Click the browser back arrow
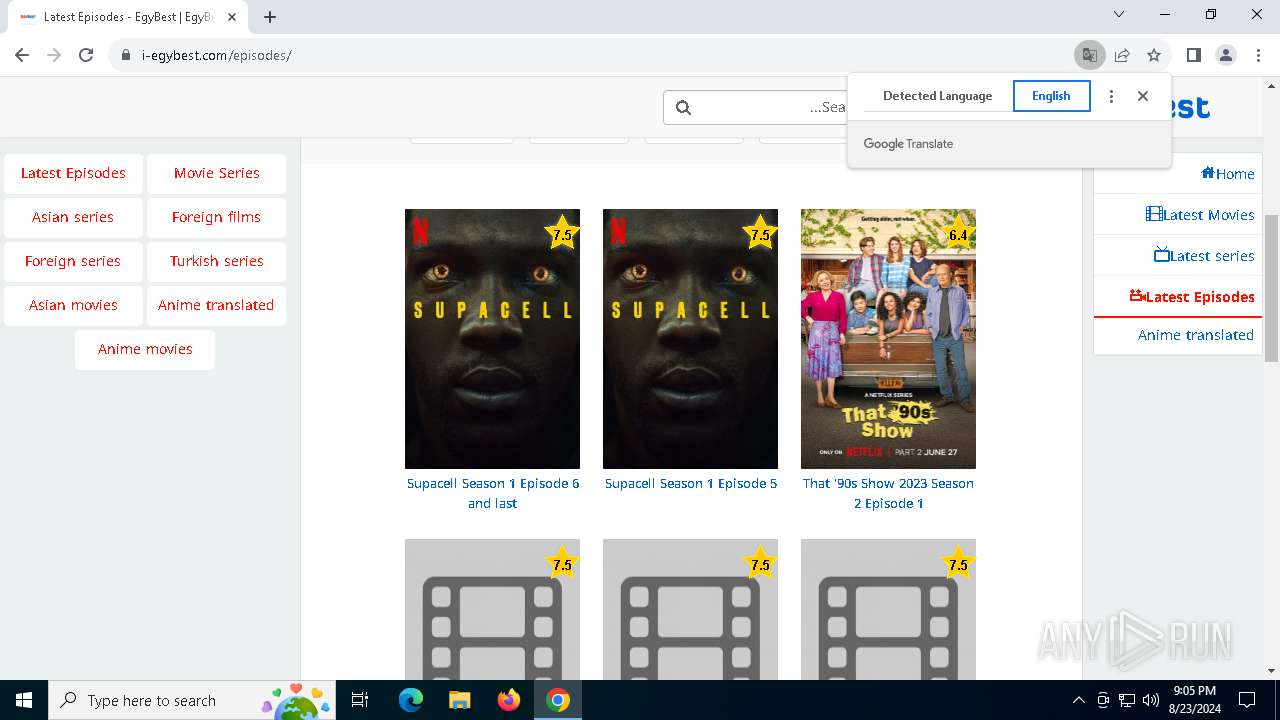Viewport: 1280px width, 720px height. [x=22, y=55]
